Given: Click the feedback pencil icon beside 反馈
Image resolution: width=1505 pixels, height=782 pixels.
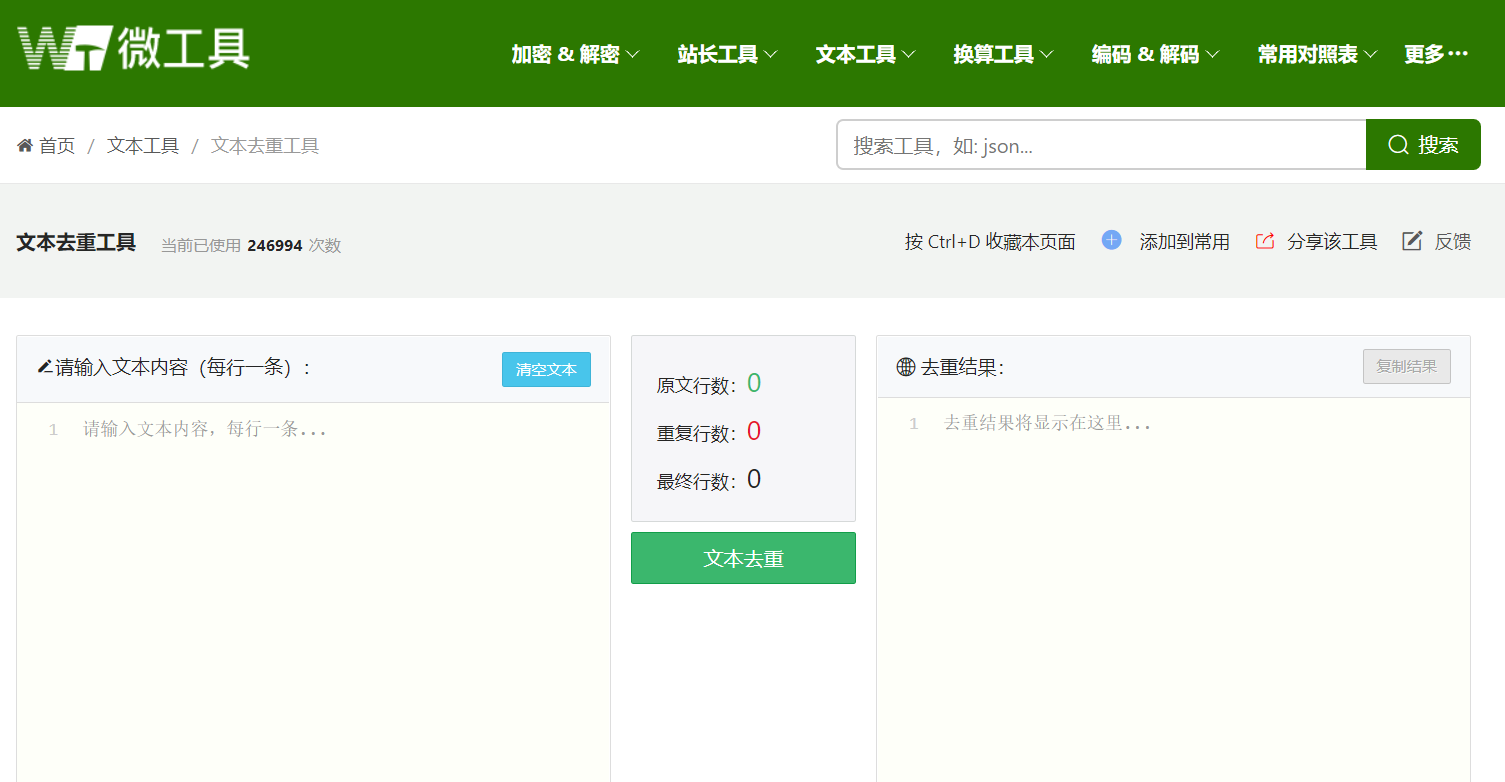Looking at the screenshot, I should pyautogui.click(x=1412, y=241).
